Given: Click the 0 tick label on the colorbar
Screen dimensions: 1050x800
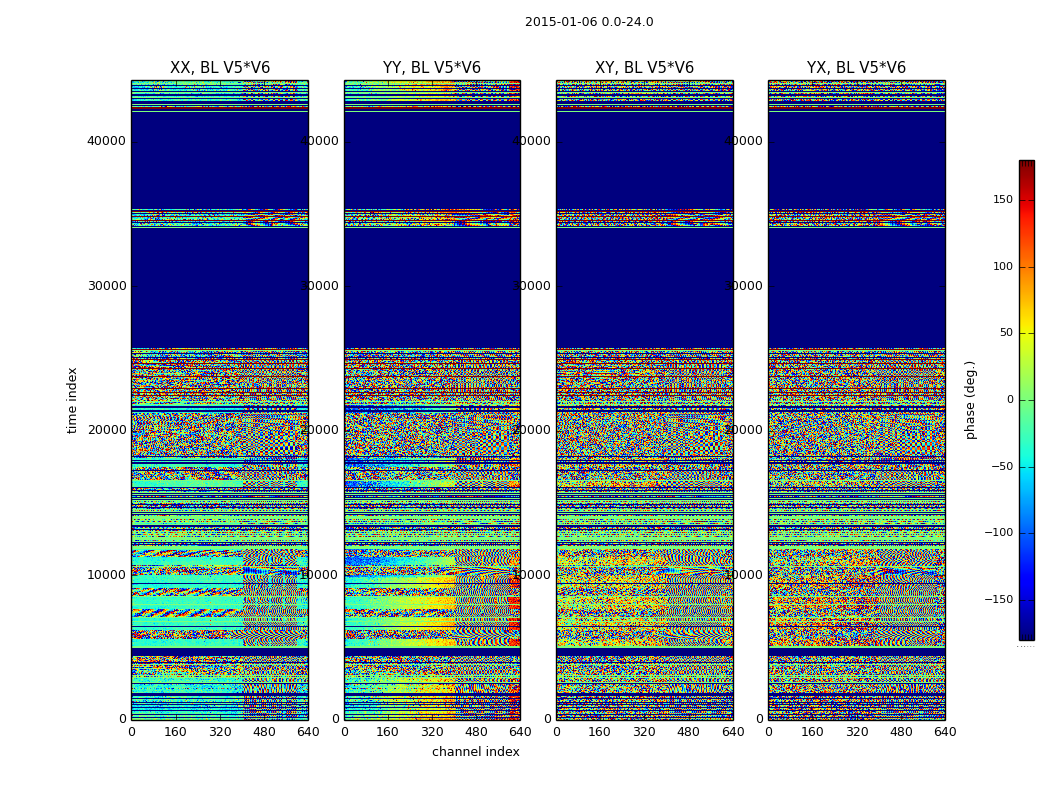Looking at the screenshot, I should click(x=1009, y=400).
